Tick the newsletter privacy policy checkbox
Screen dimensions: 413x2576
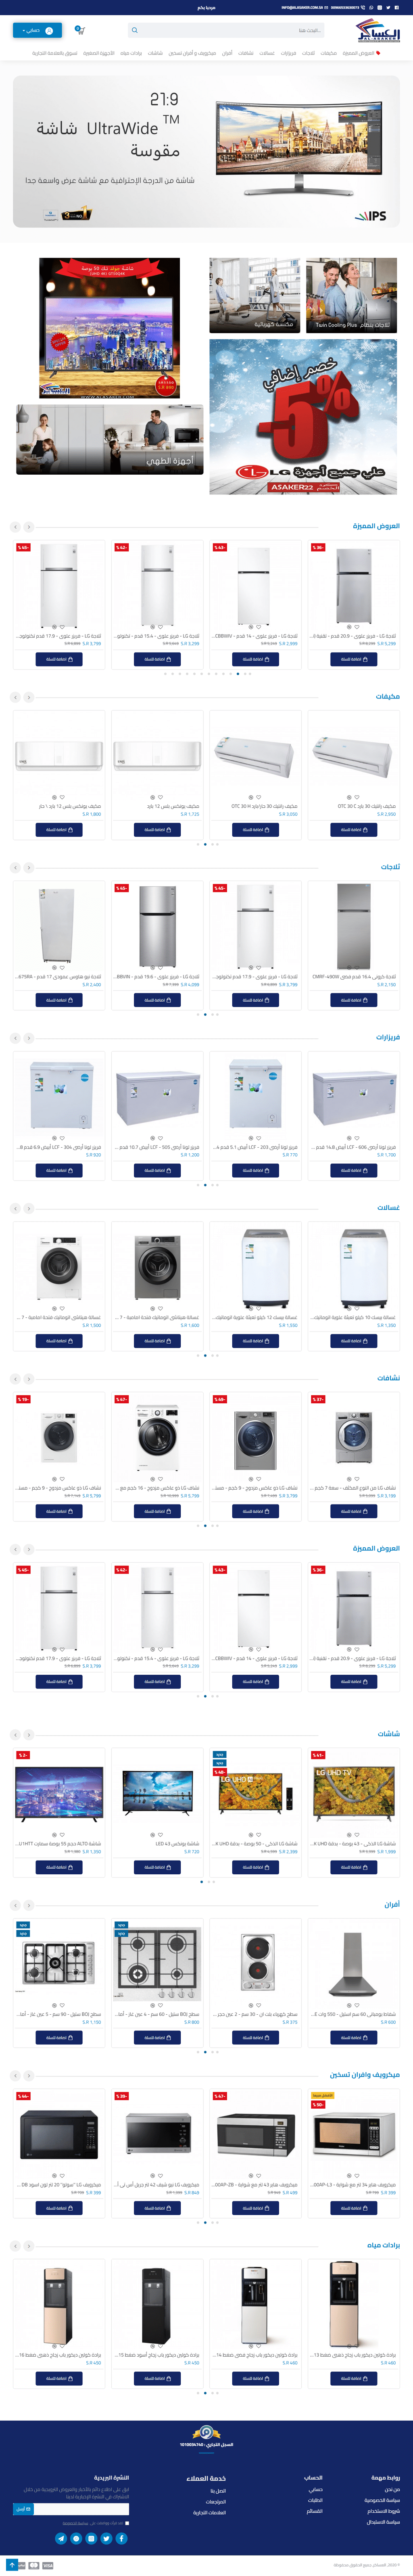tap(127, 2523)
